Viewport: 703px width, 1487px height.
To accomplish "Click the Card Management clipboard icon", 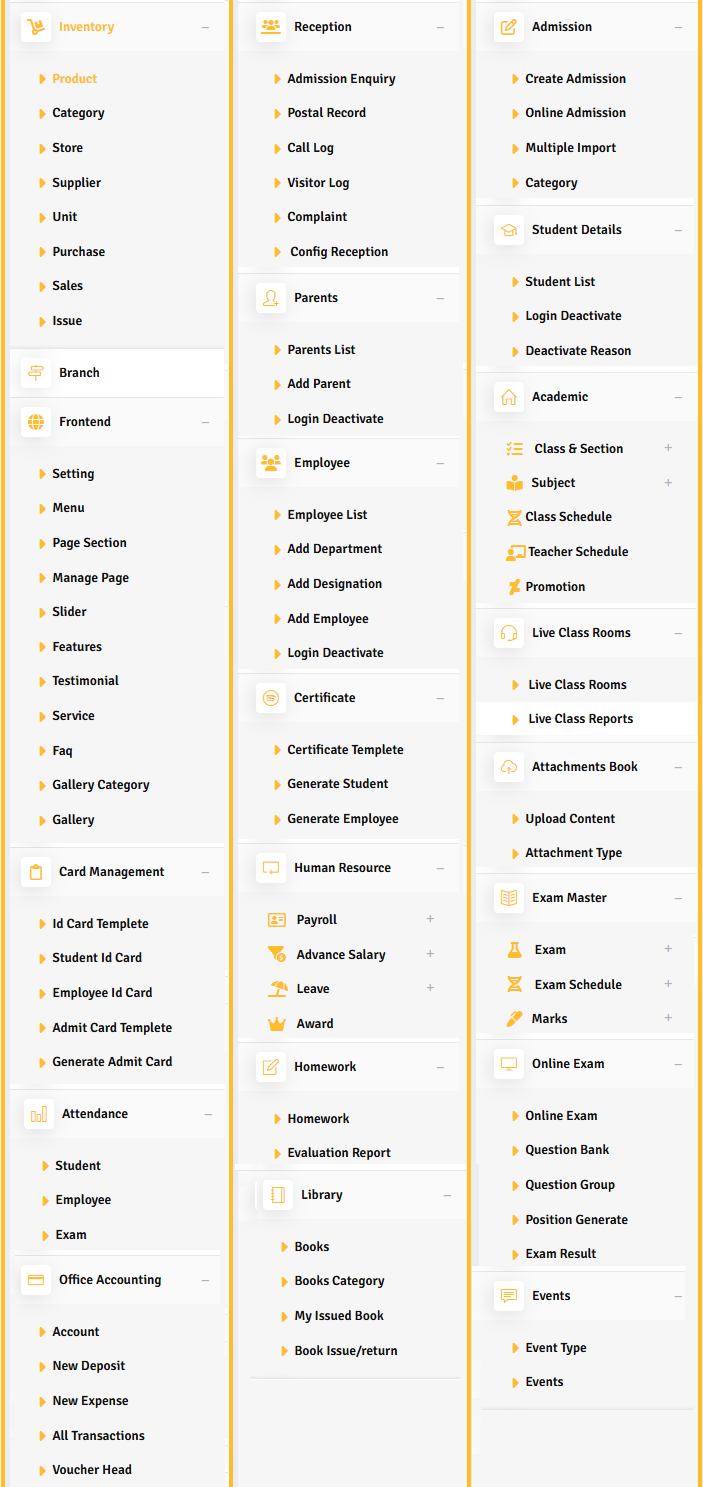I will pos(36,872).
